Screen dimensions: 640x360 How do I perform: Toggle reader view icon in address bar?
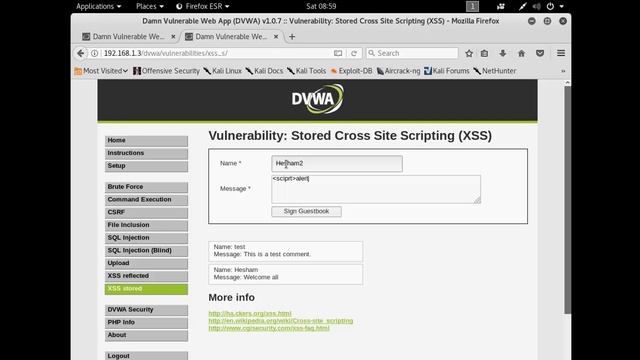tap(338, 53)
